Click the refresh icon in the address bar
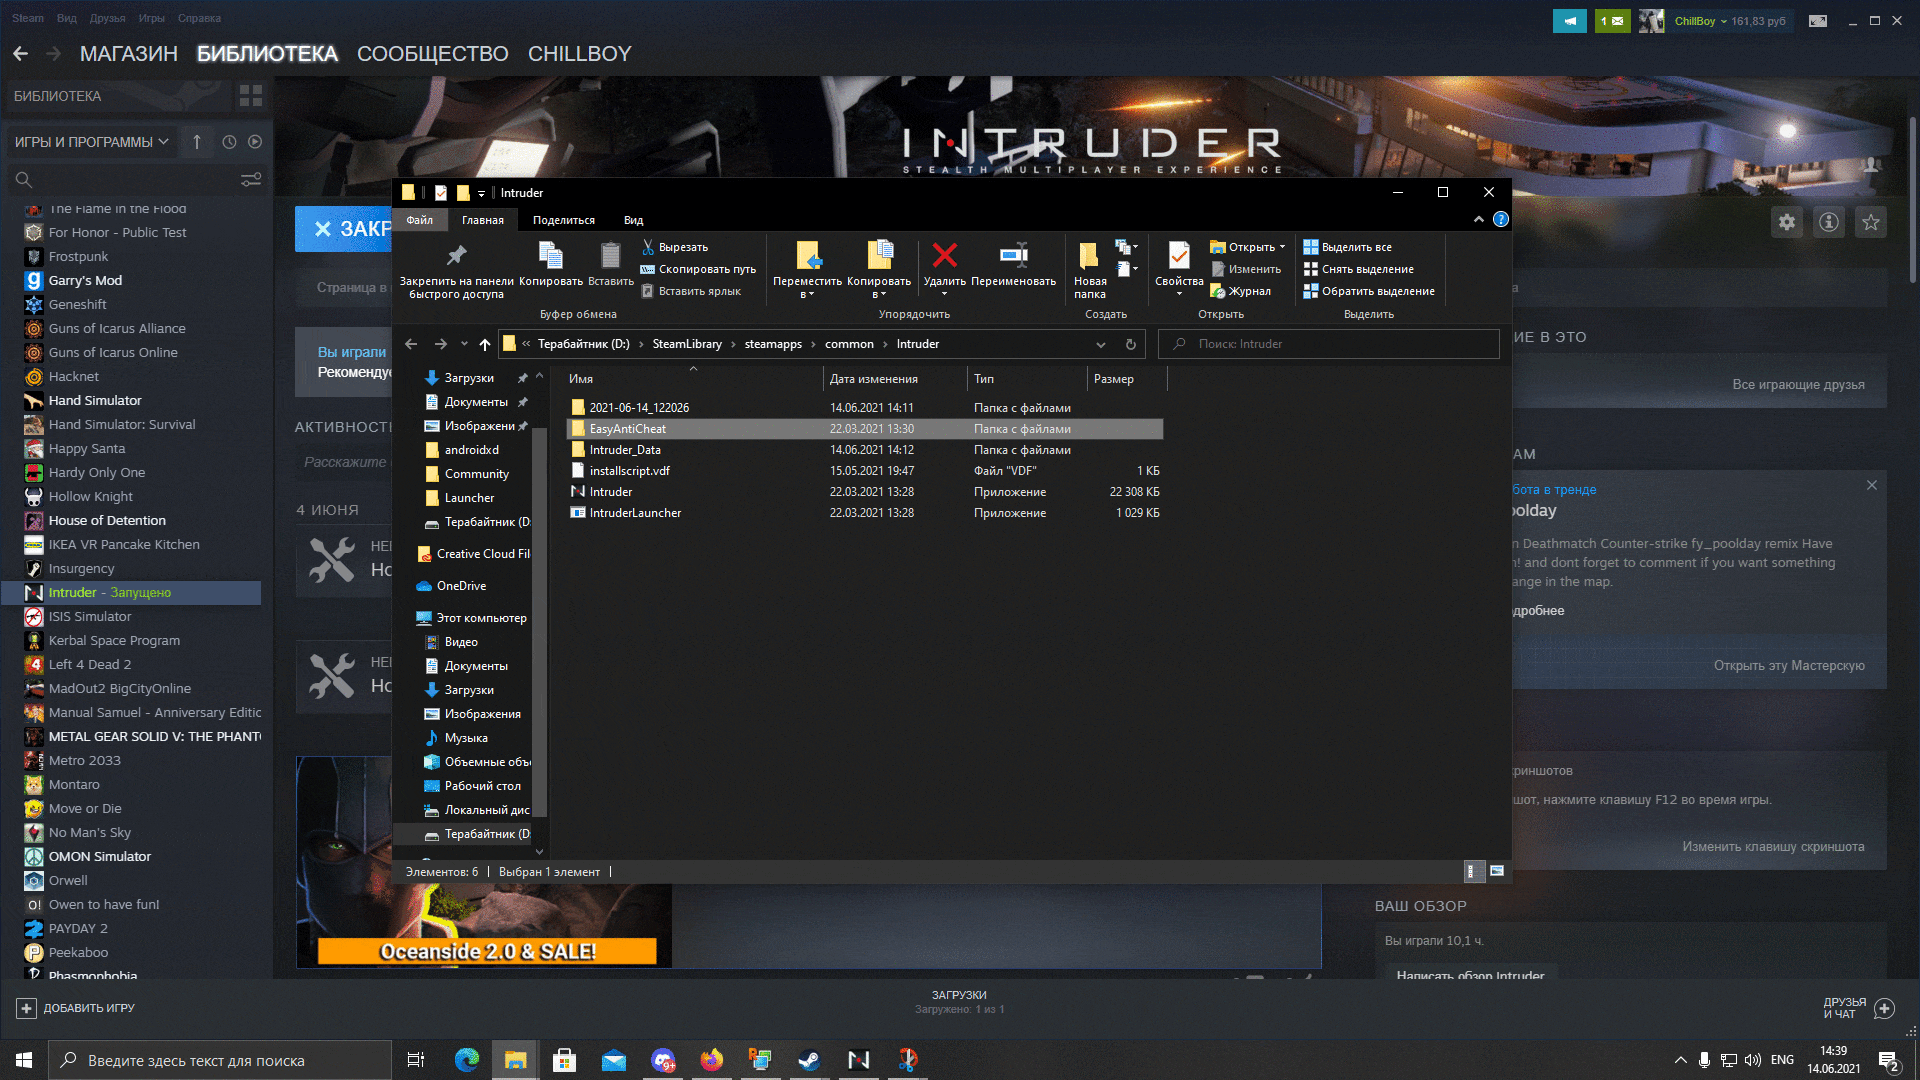The width and height of the screenshot is (1920, 1080). [1130, 343]
